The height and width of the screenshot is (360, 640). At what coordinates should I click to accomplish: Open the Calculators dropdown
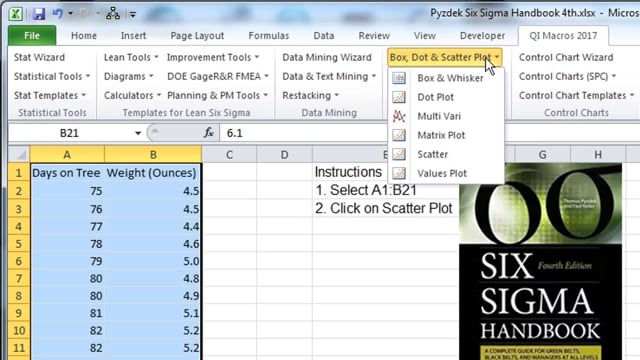pos(132,96)
